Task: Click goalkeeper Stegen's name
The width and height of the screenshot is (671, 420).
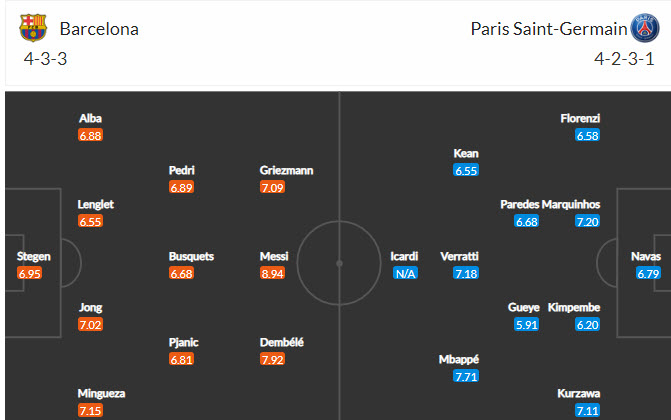Action: point(33,257)
